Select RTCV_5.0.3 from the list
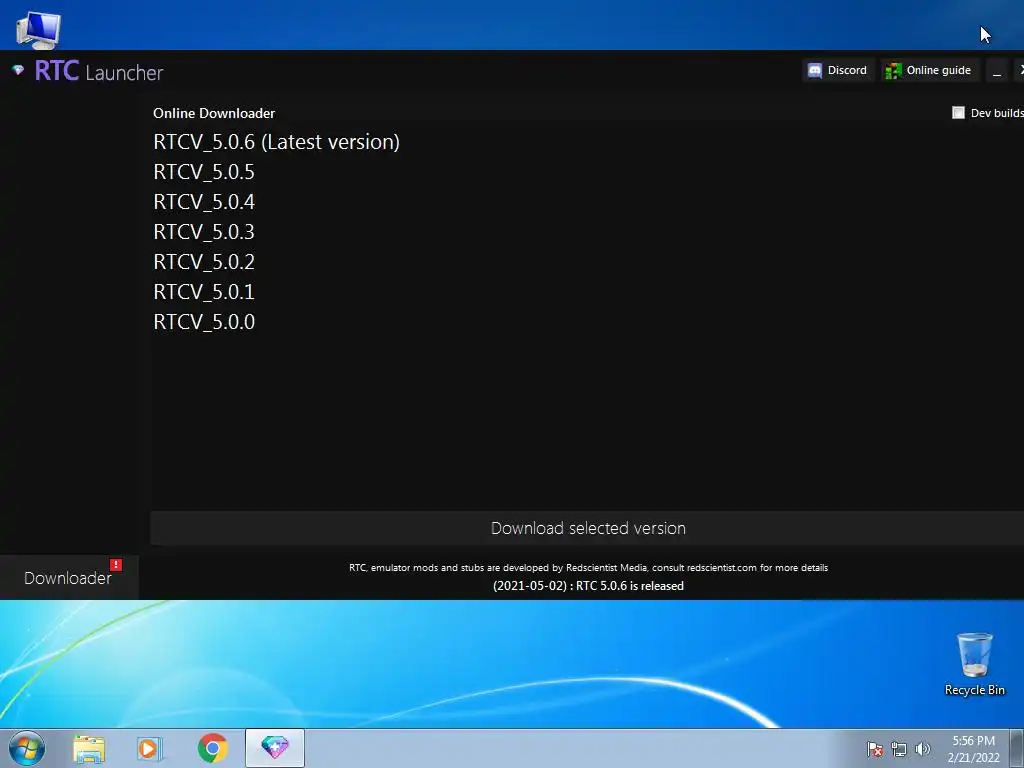 [204, 232]
